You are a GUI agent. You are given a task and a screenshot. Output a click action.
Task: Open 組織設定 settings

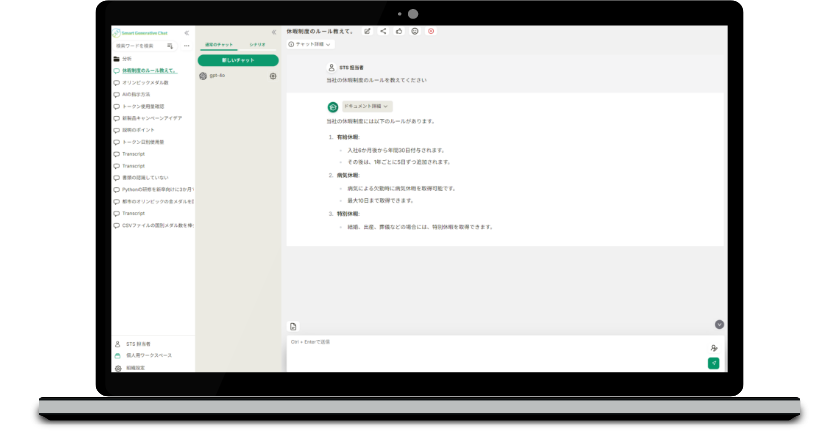coord(130,369)
